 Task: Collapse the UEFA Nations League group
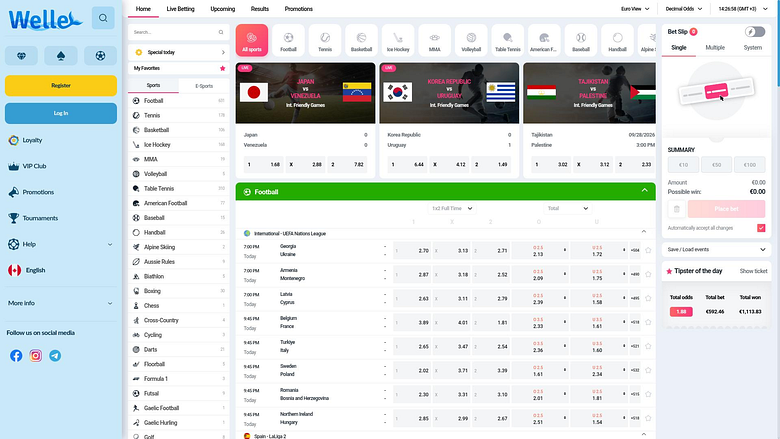point(644,232)
